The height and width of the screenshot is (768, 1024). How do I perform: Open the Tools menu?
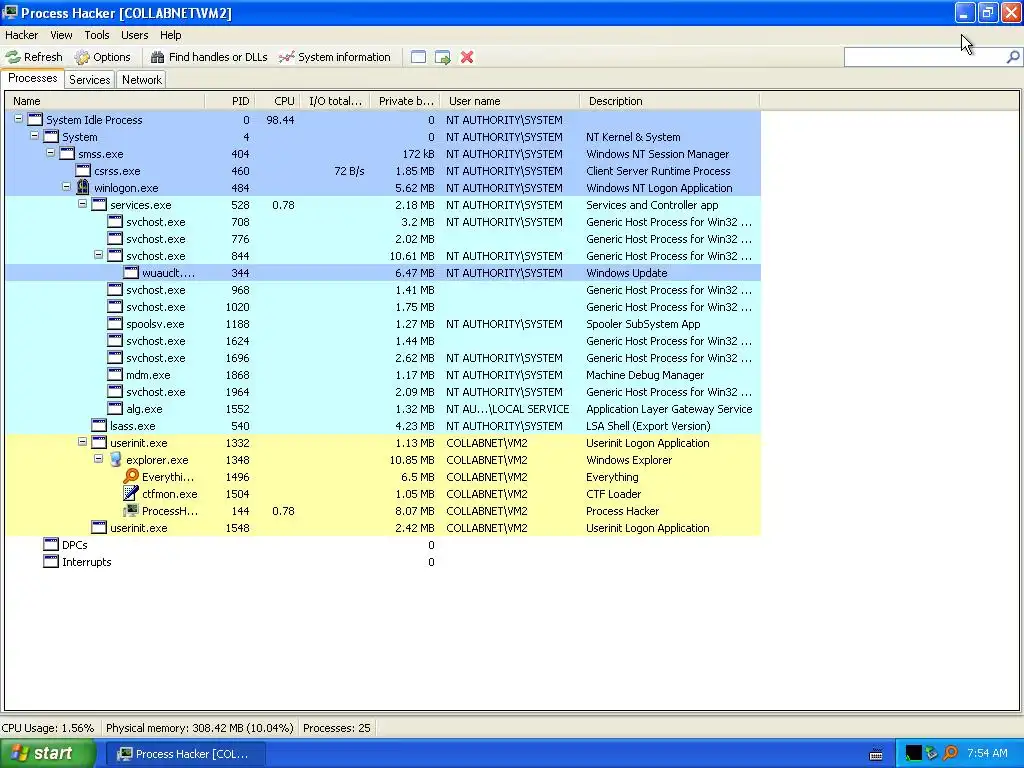point(97,35)
